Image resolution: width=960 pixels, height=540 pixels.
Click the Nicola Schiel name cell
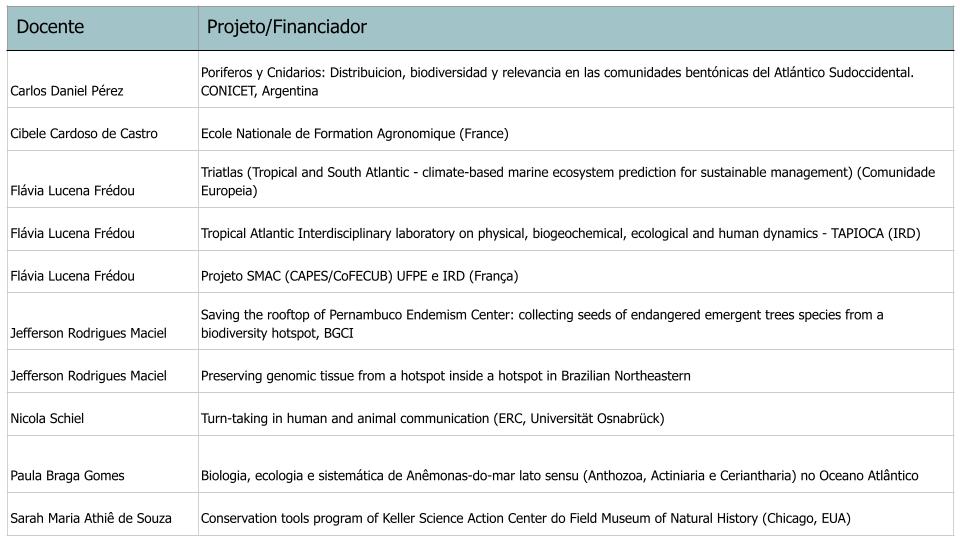click(x=47, y=418)
